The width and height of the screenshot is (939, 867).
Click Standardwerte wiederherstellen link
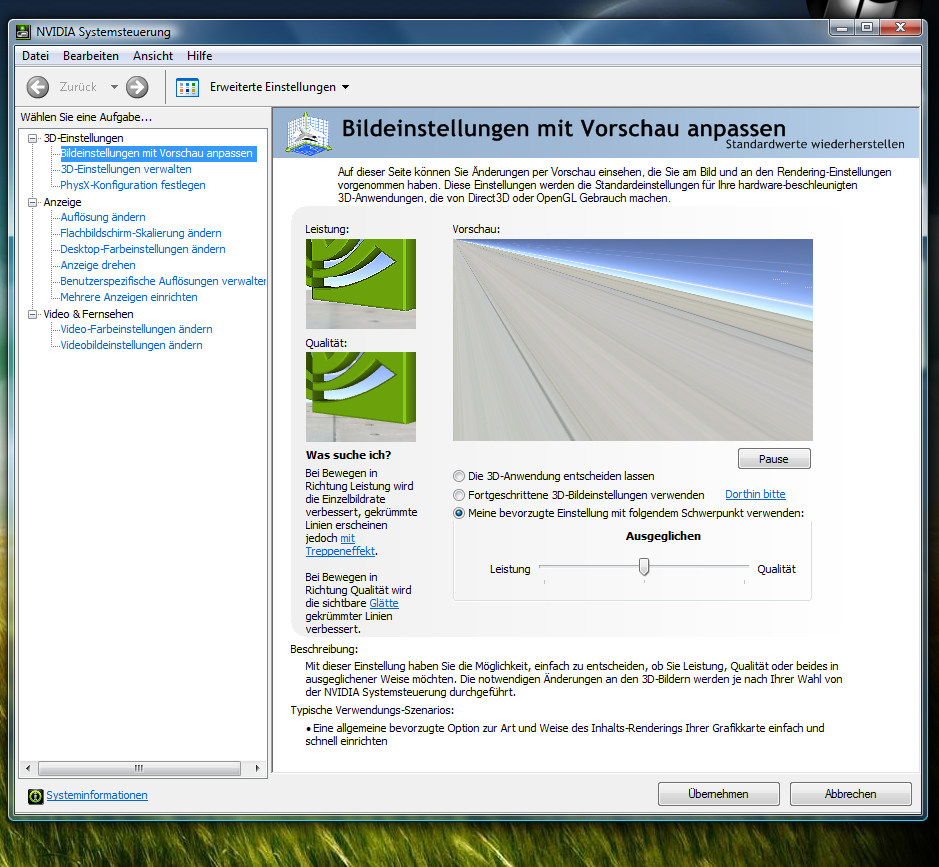click(815, 144)
